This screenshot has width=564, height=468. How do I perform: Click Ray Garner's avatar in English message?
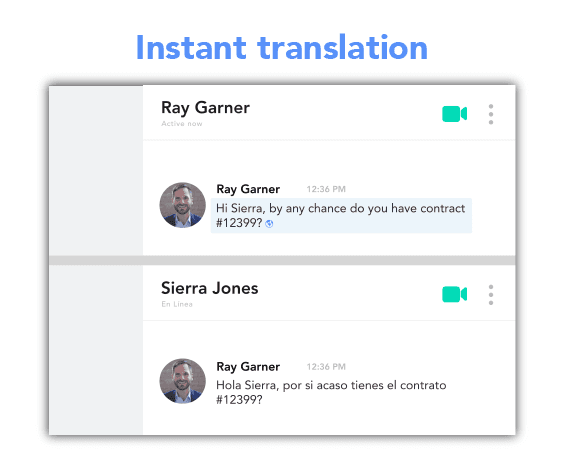pos(183,205)
